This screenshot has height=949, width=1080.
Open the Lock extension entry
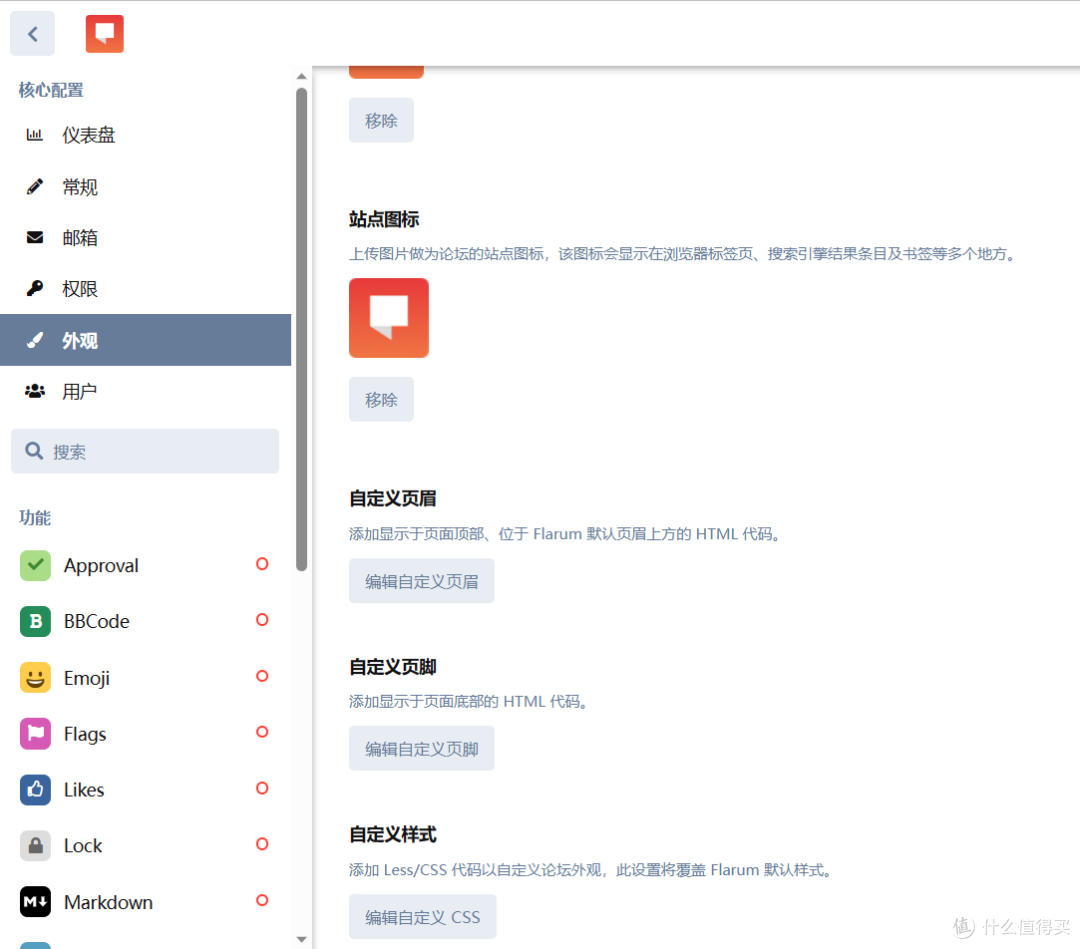click(145, 846)
